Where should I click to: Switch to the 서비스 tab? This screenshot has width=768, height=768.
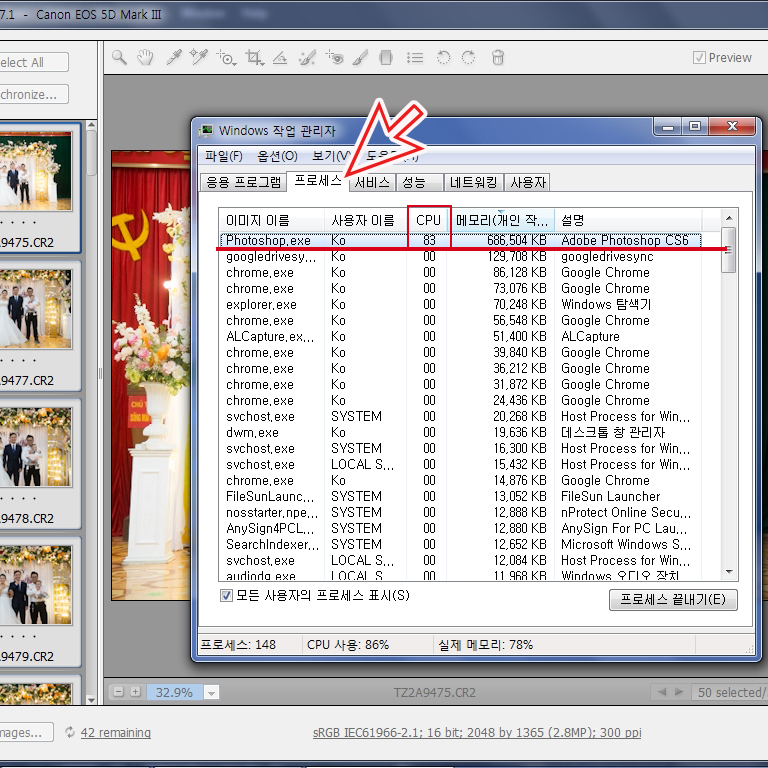pos(372,183)
